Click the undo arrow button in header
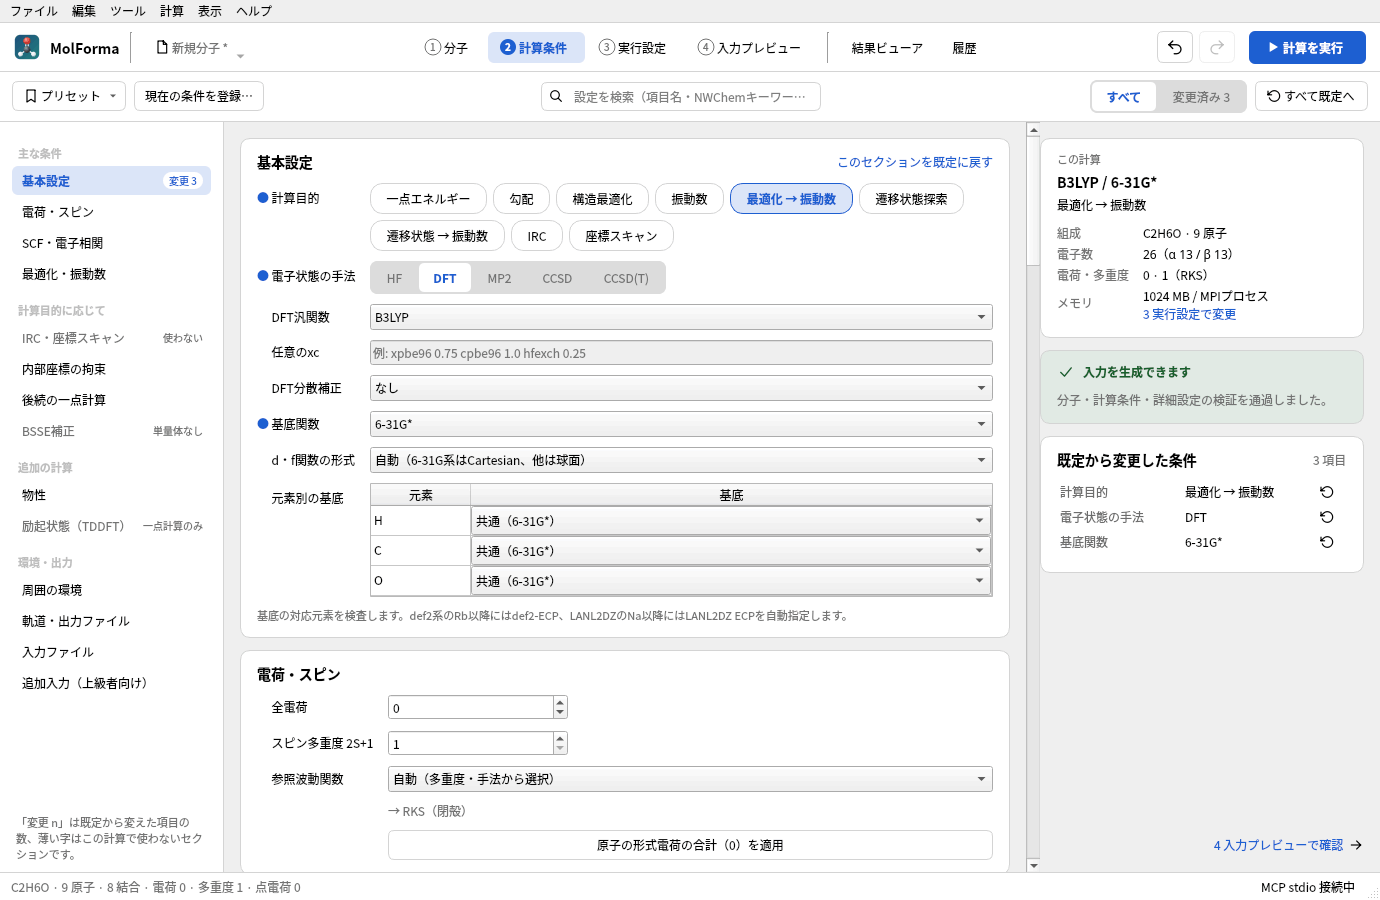 1175,47
